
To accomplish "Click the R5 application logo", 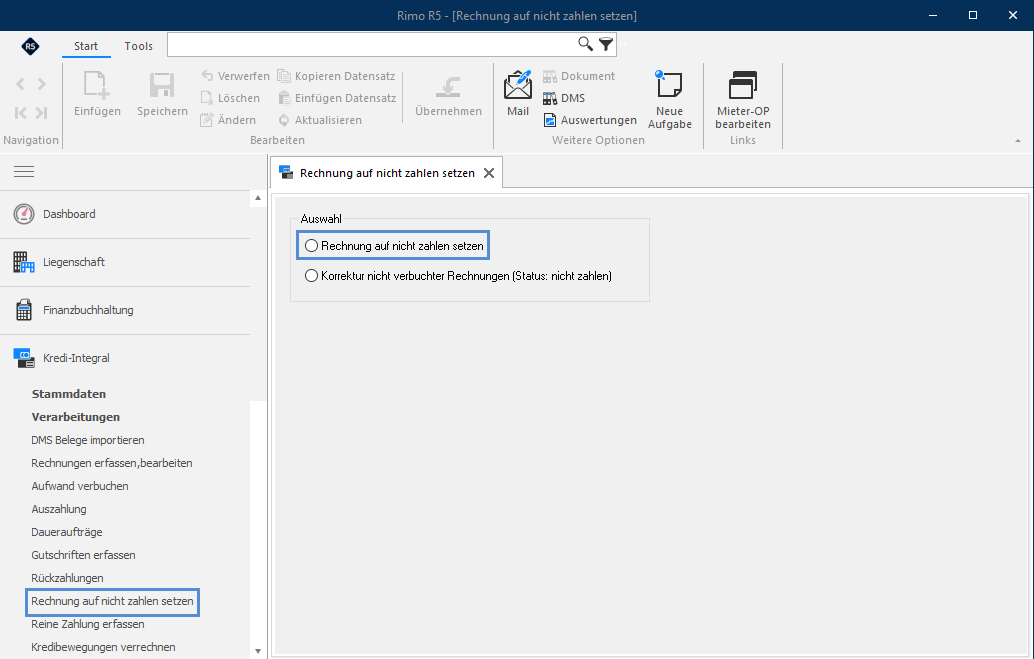I will pos(30,46).
